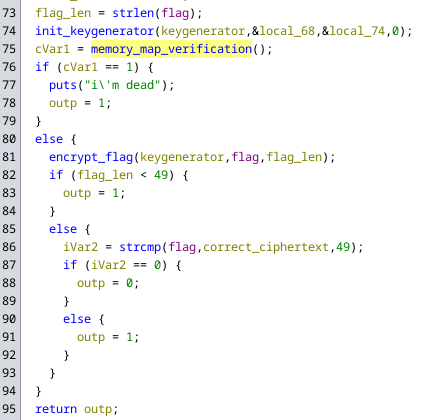424x420 pixels.
Task: Click the keygenerator argument in encrypt_flag
Action: coord(182,157)
